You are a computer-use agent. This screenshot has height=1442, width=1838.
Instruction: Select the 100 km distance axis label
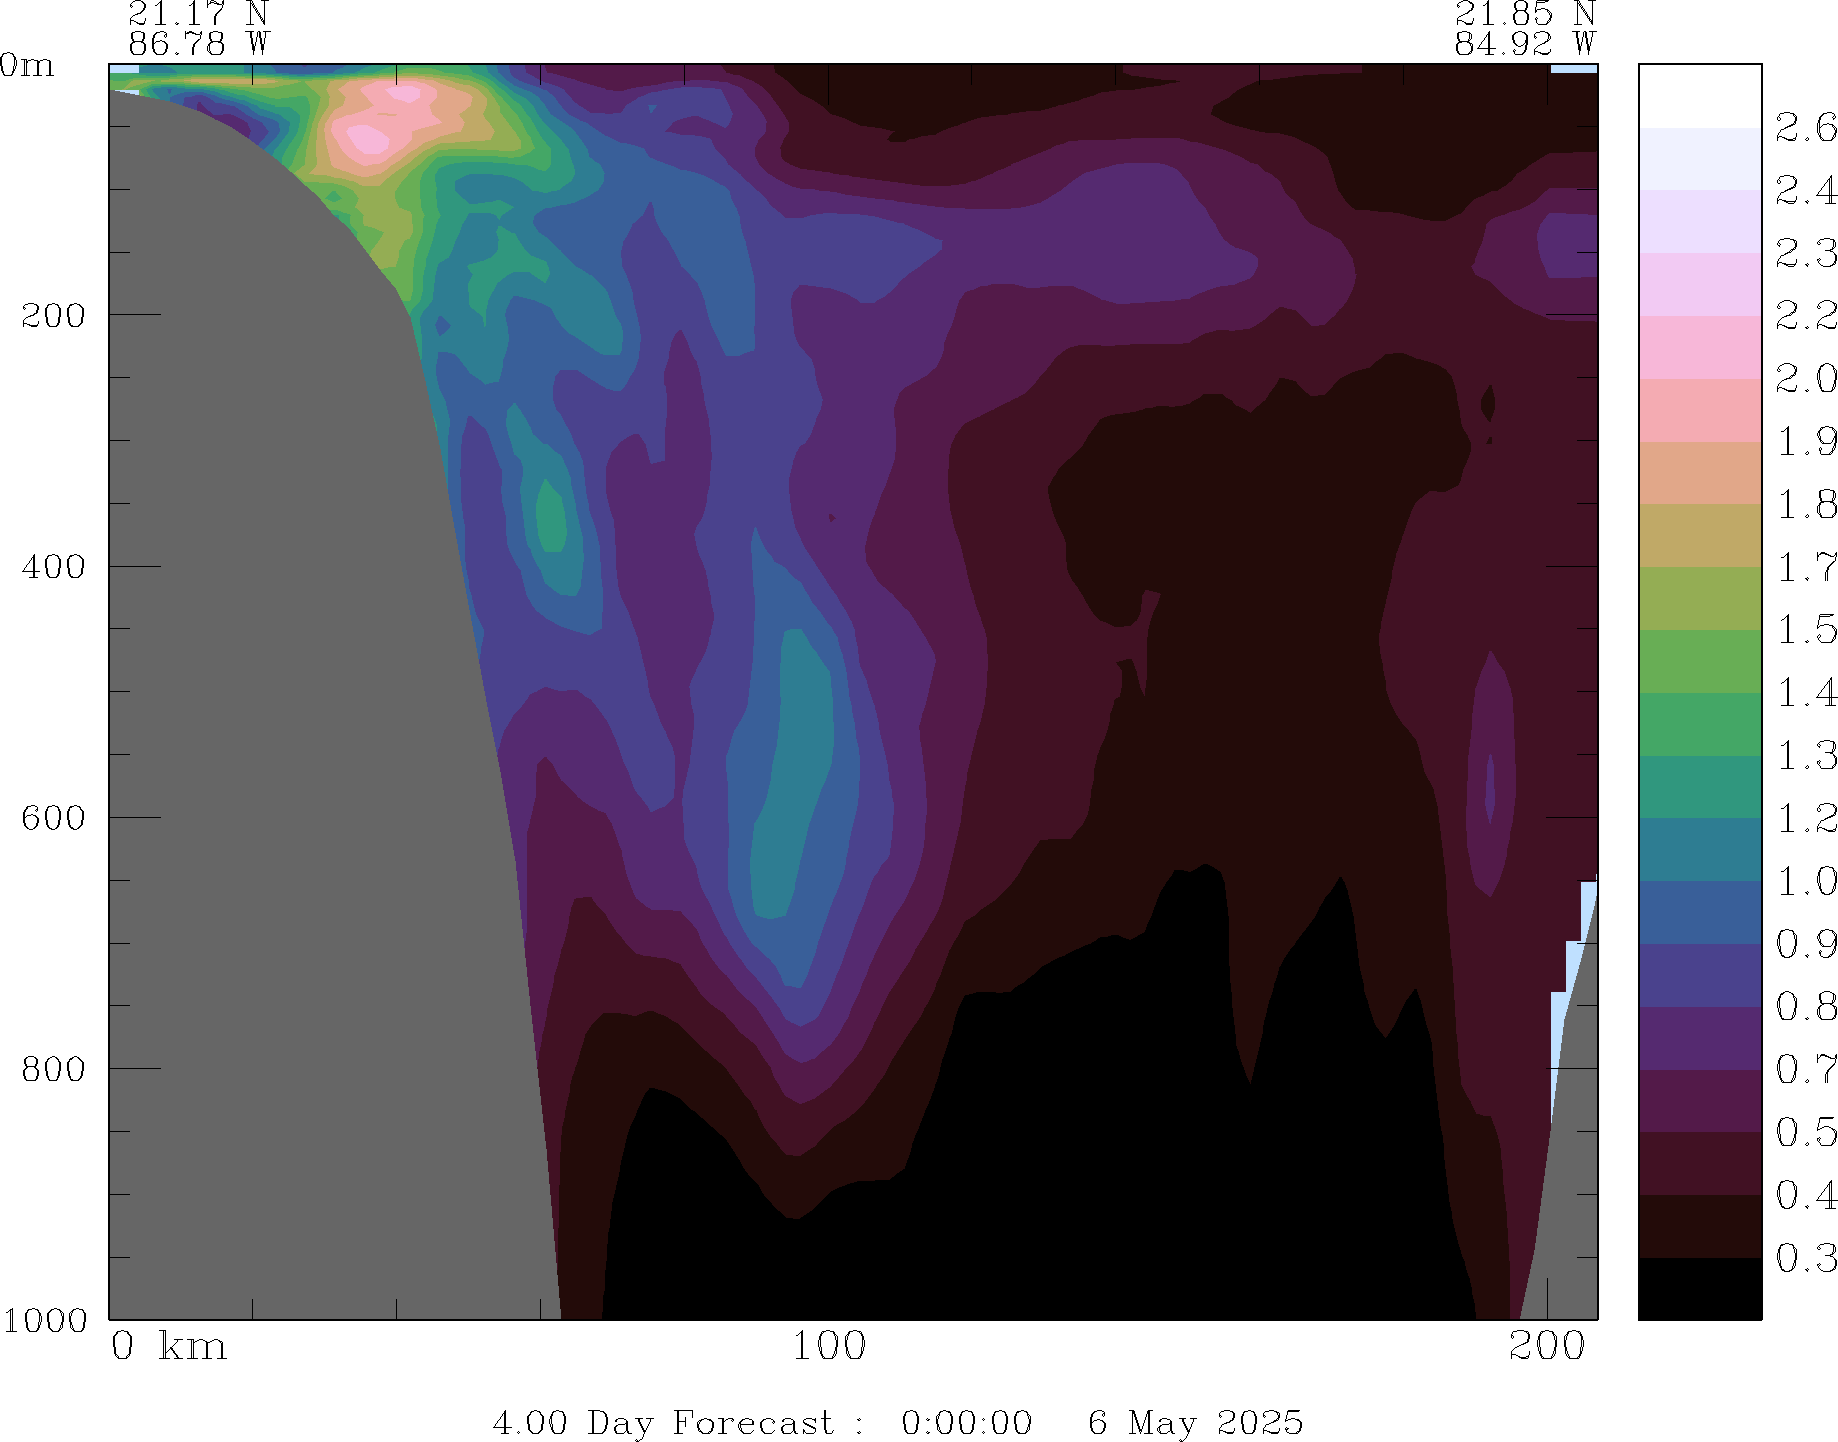coord(829,1346)
